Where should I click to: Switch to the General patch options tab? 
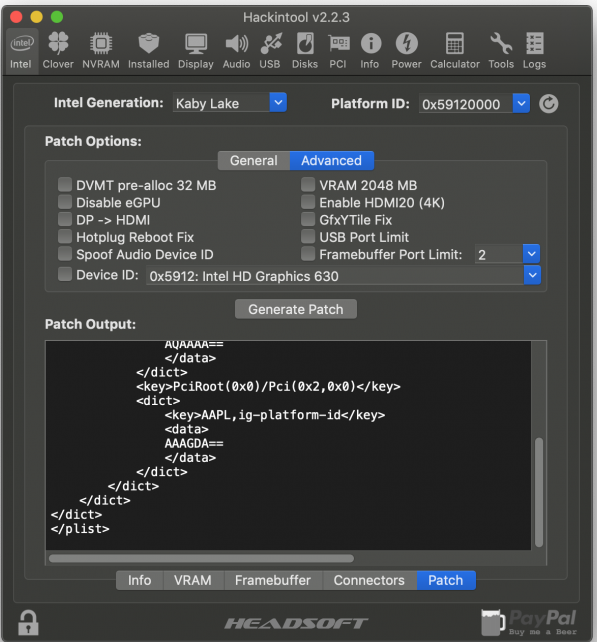254,160
